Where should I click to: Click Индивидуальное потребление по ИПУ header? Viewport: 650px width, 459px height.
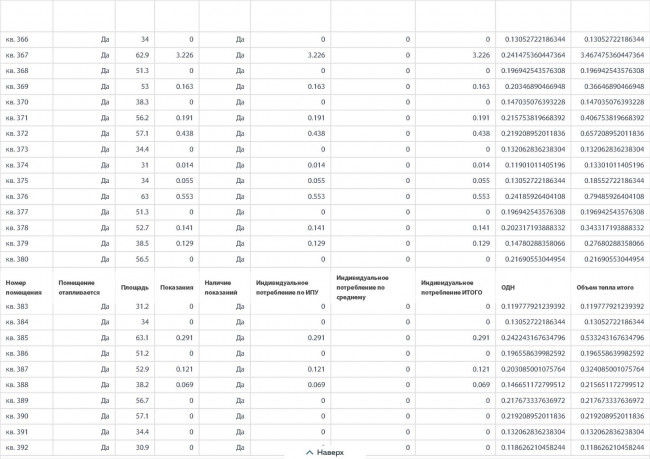point(287,287)
